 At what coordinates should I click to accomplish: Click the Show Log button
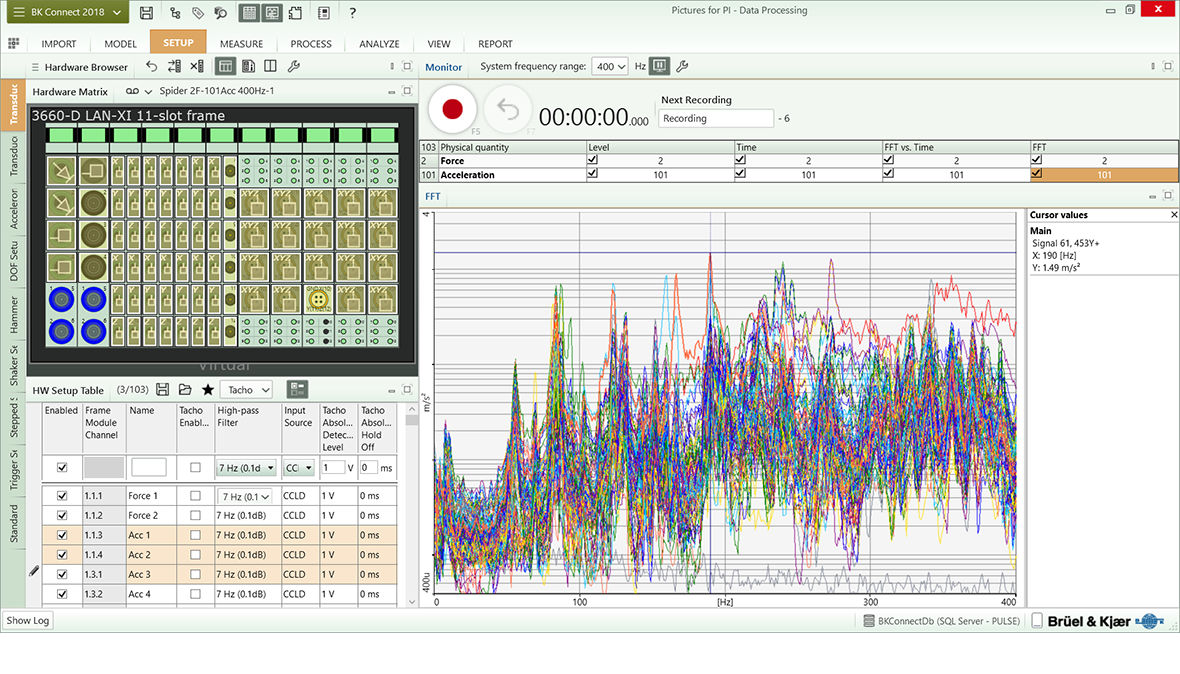tap(27, 621)
